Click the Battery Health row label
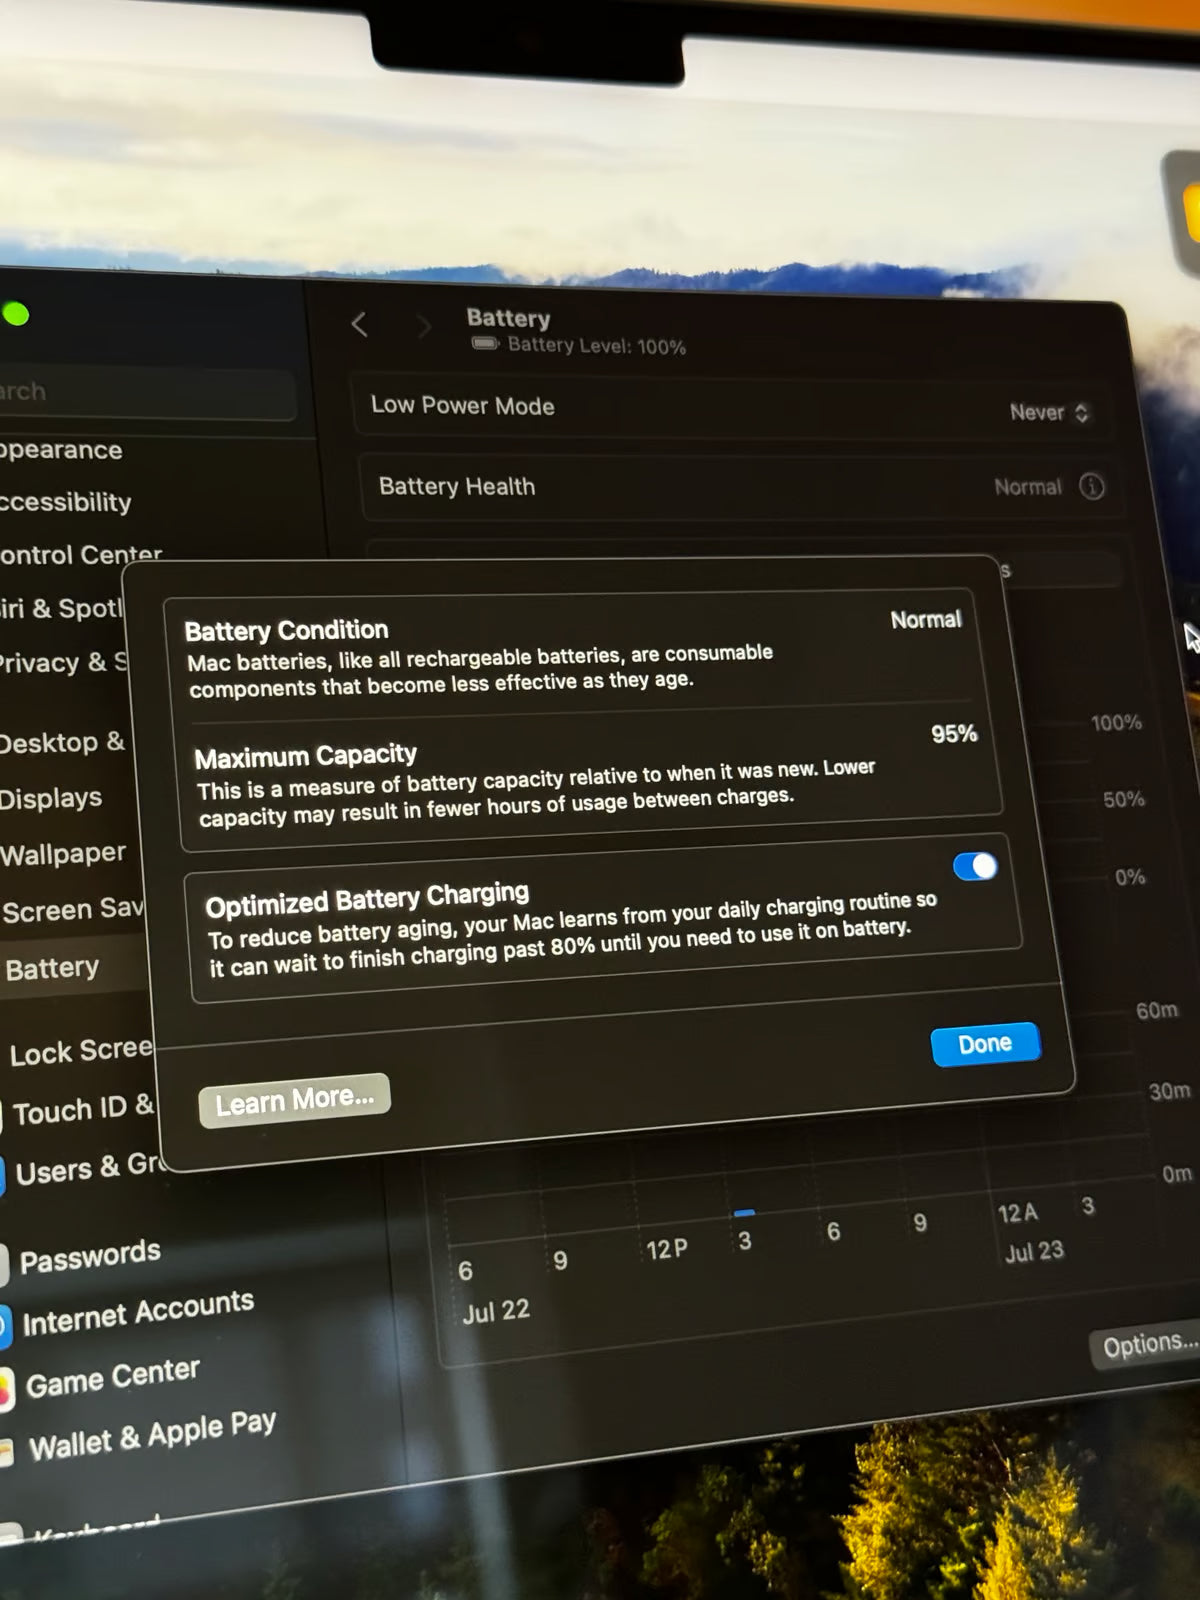This screenshot has height=1600, width=1200. (457, 486)
